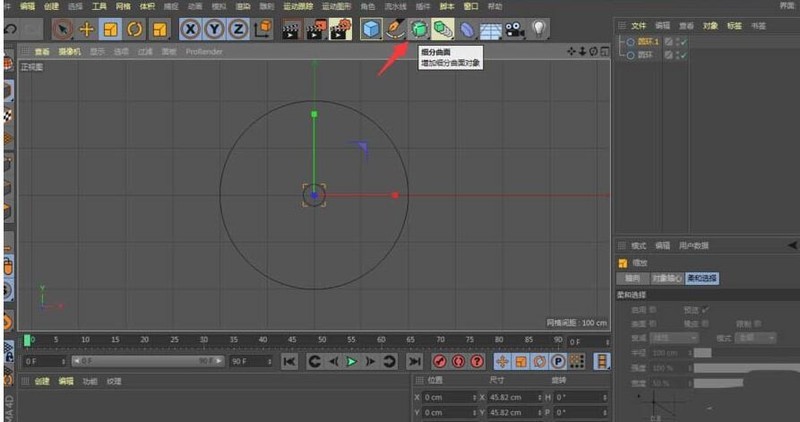Click the Floor environment grid icon
The width and height of the screenshot is (800, 422).
(x=490, y=30)
